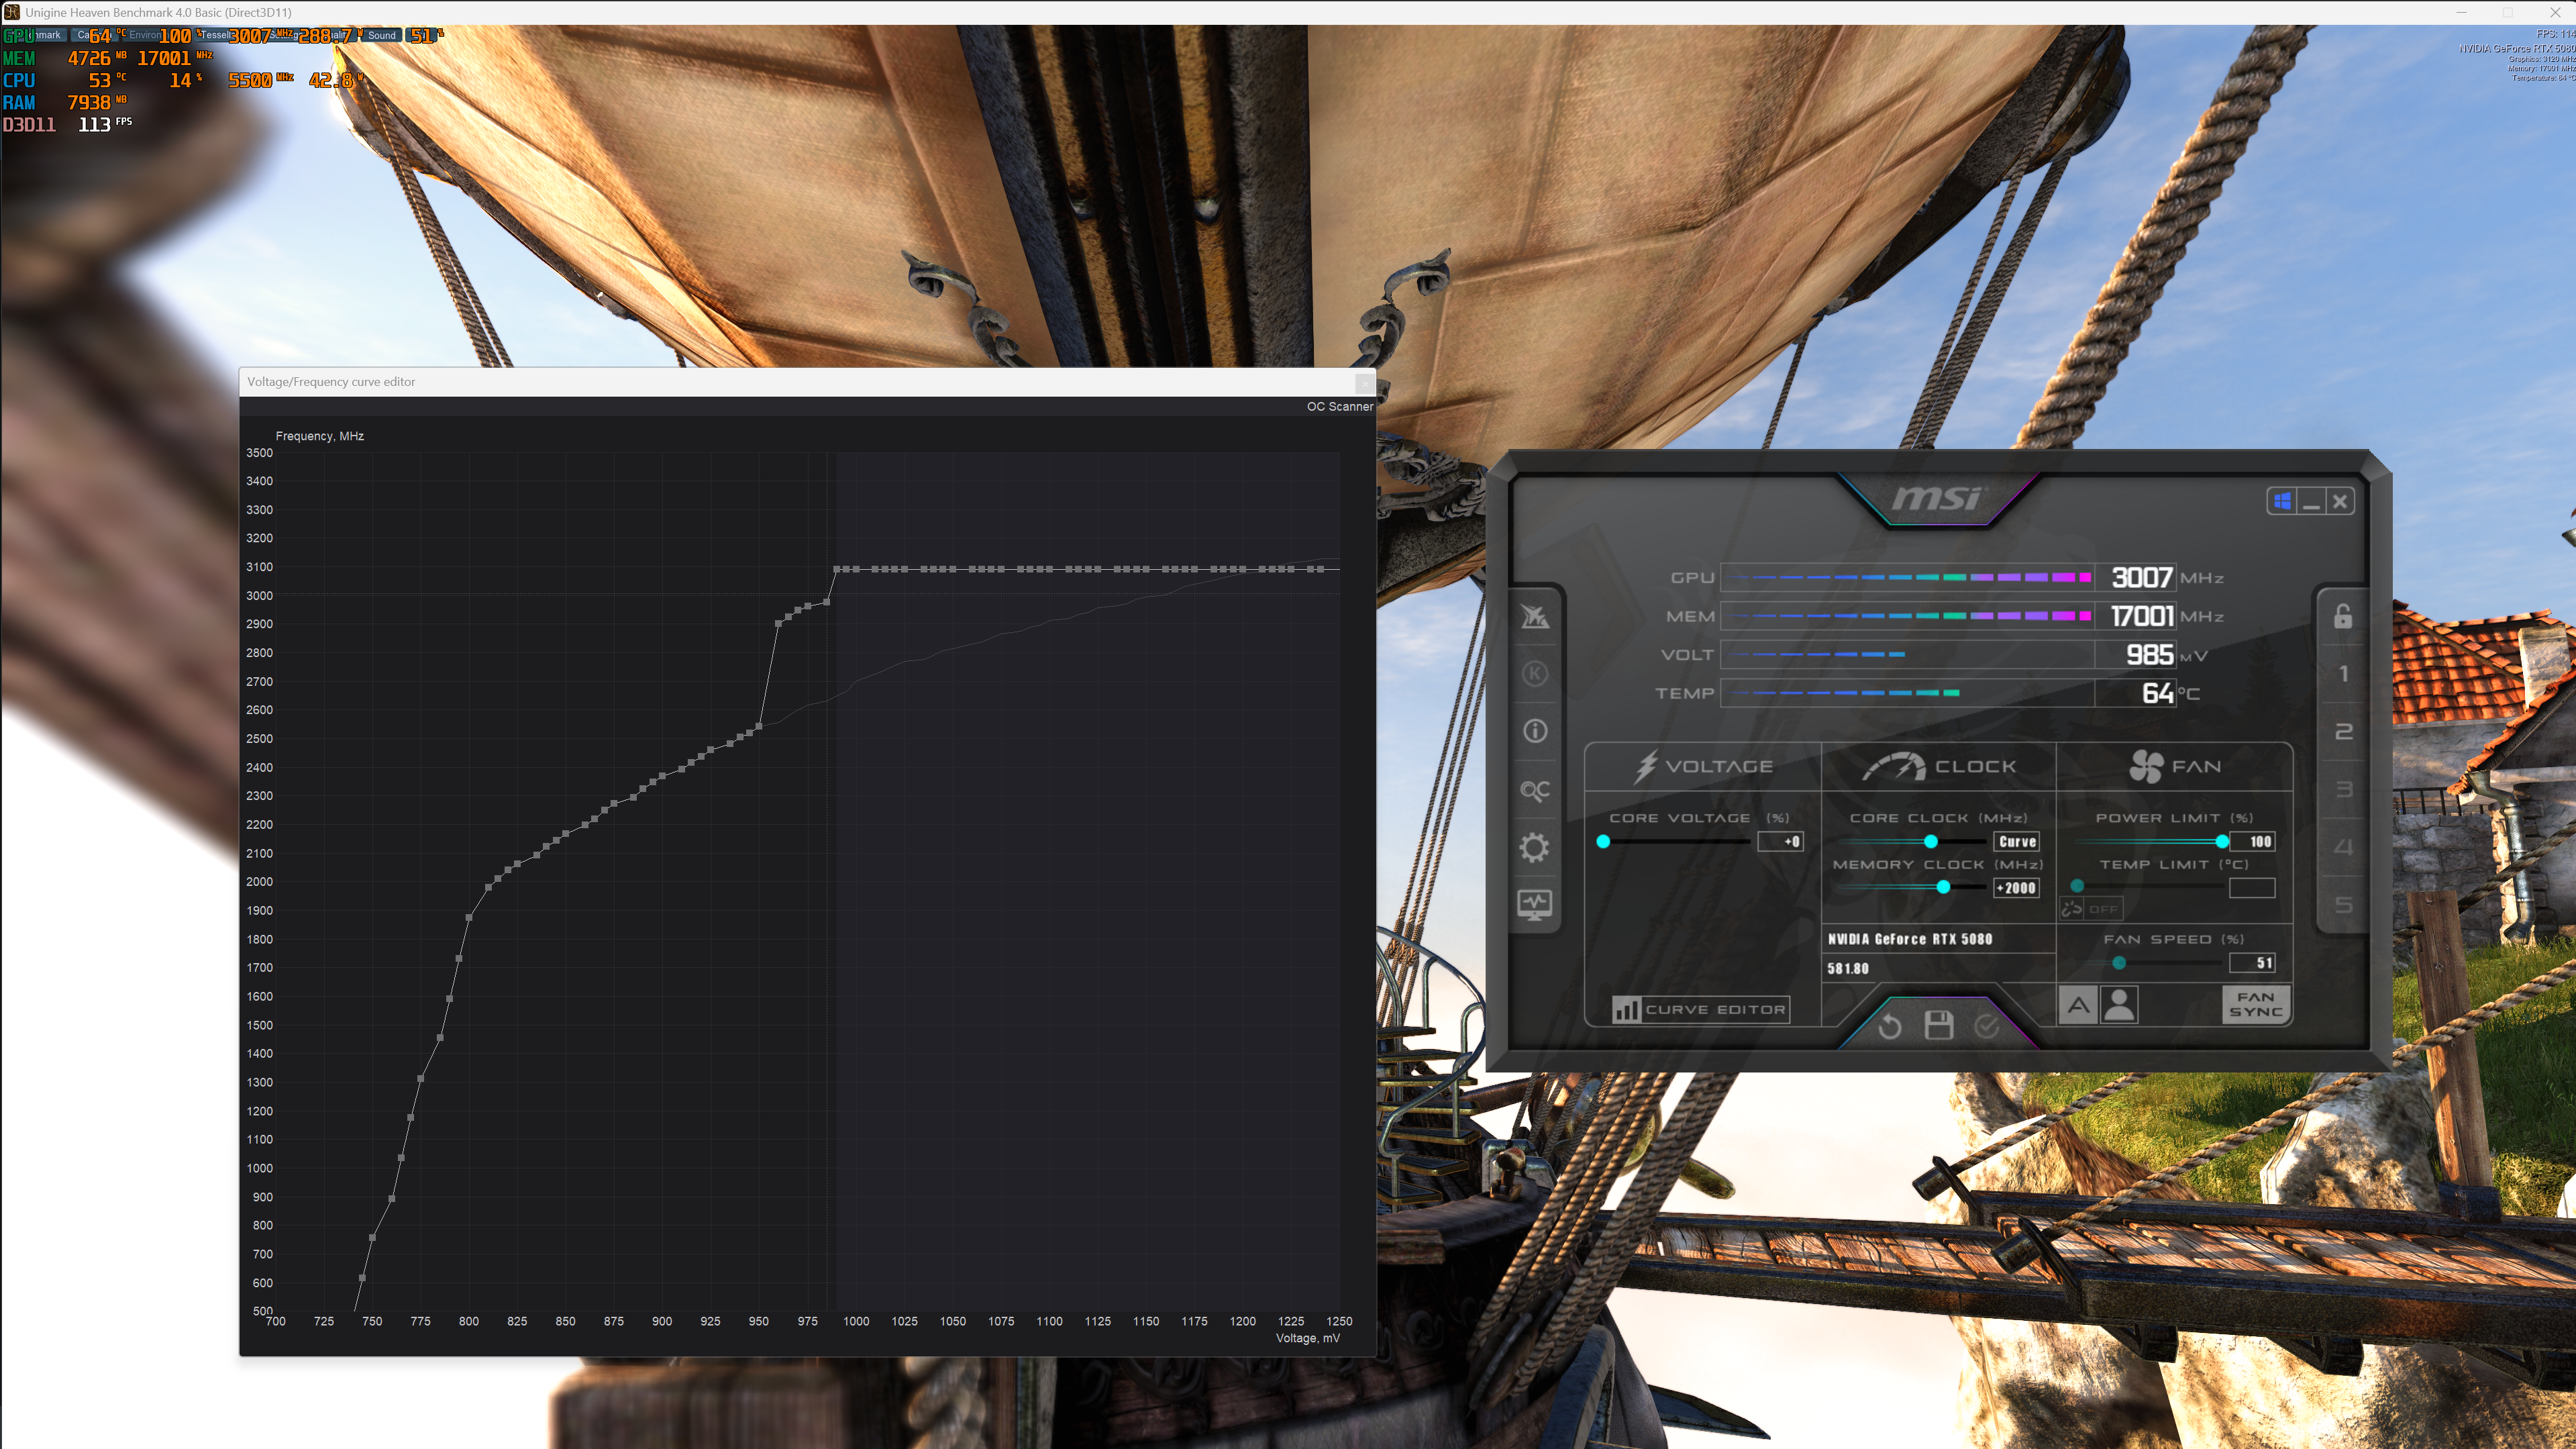This screenshot has width=2576, height=1449.
Task: Enable automatic fan speed with A button
Action: coord(2079,1005)
